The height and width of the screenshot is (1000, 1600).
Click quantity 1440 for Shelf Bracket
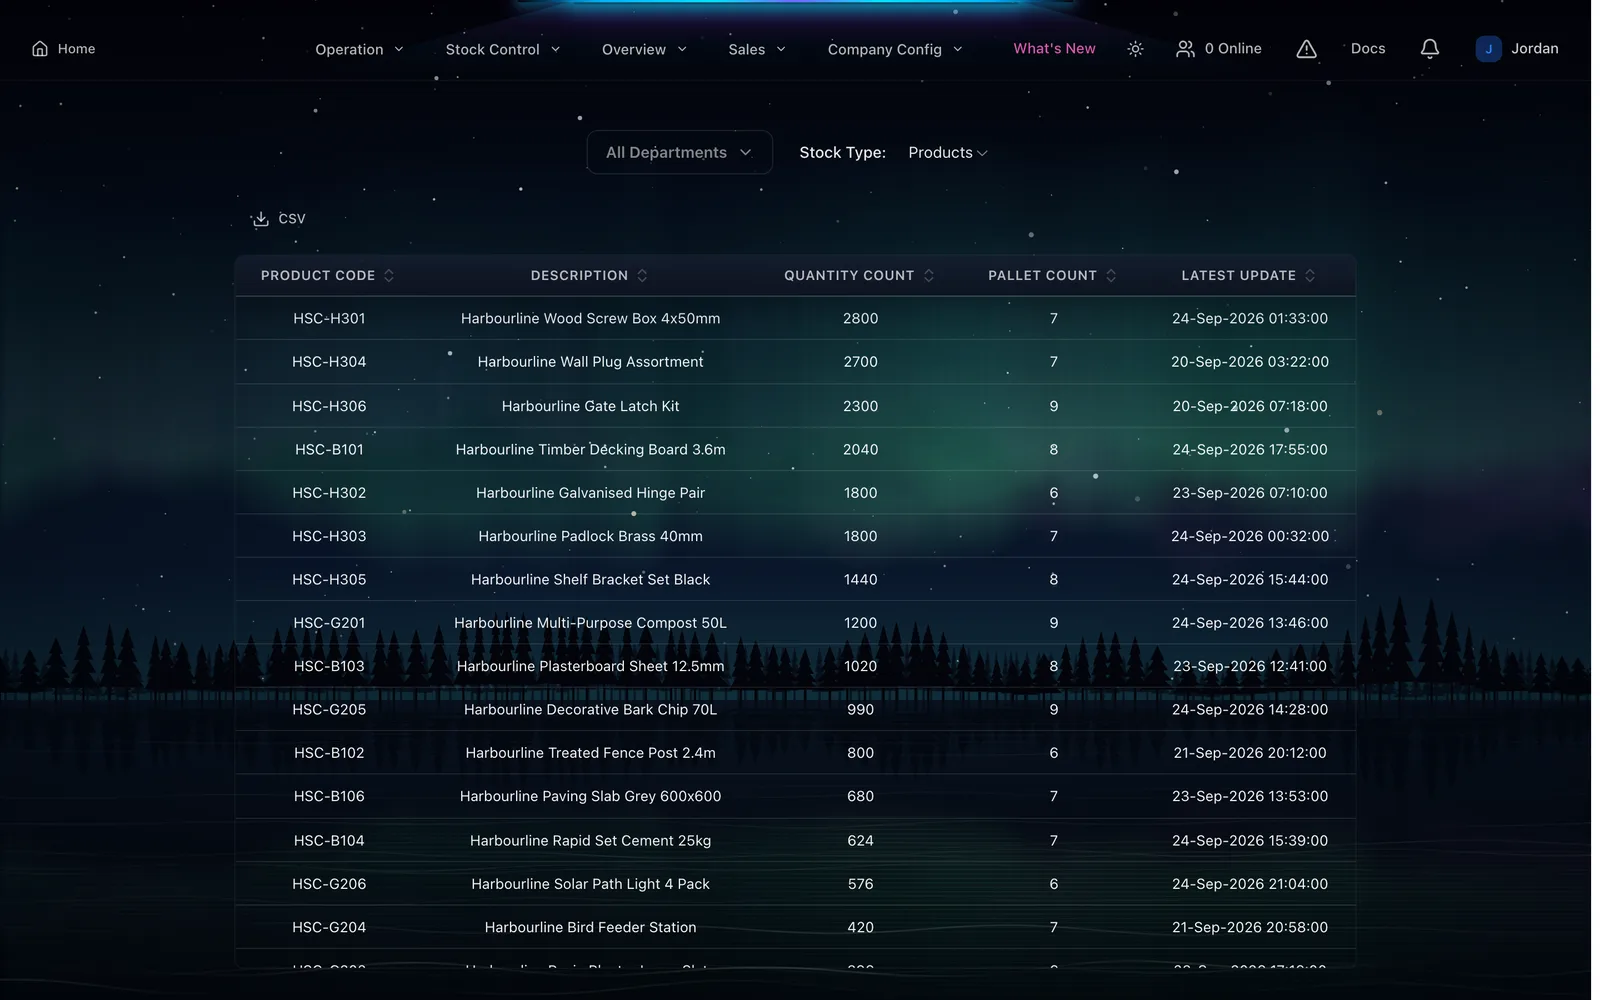click(860, 580)
